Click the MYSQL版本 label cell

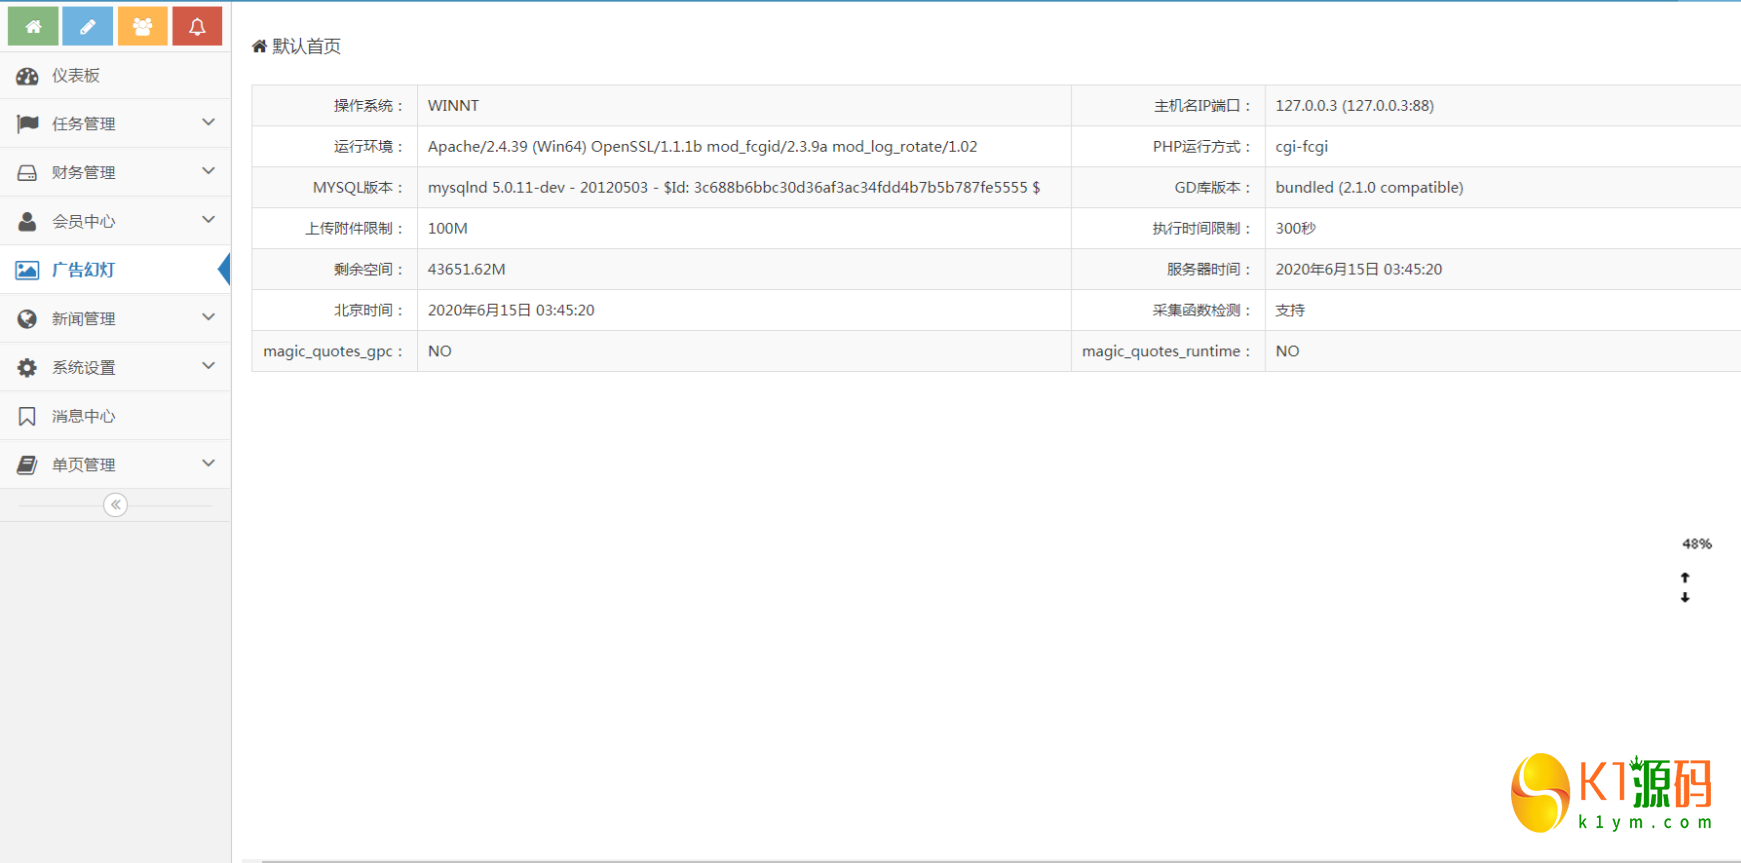pyautogui.click(x=335, y=187)
